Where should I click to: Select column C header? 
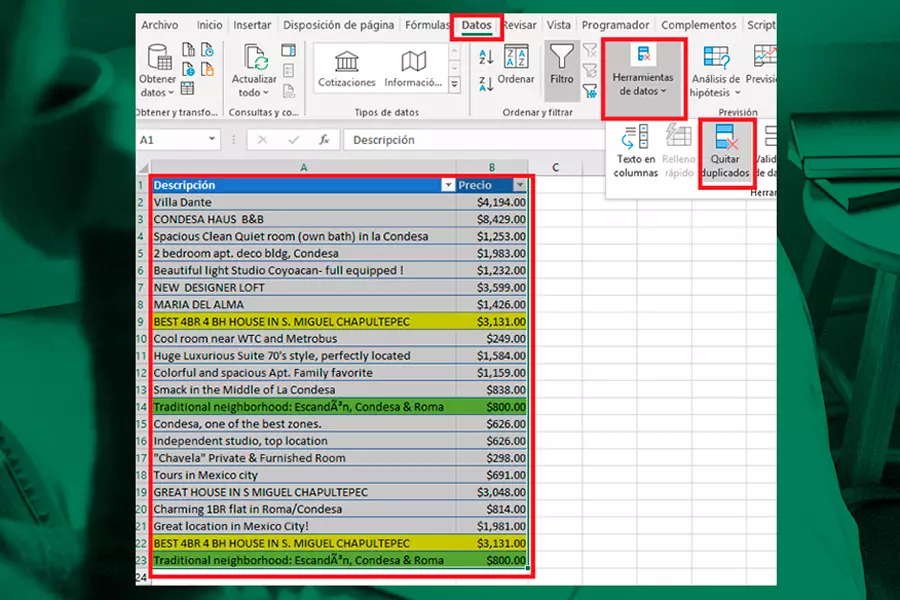[555, 168]
